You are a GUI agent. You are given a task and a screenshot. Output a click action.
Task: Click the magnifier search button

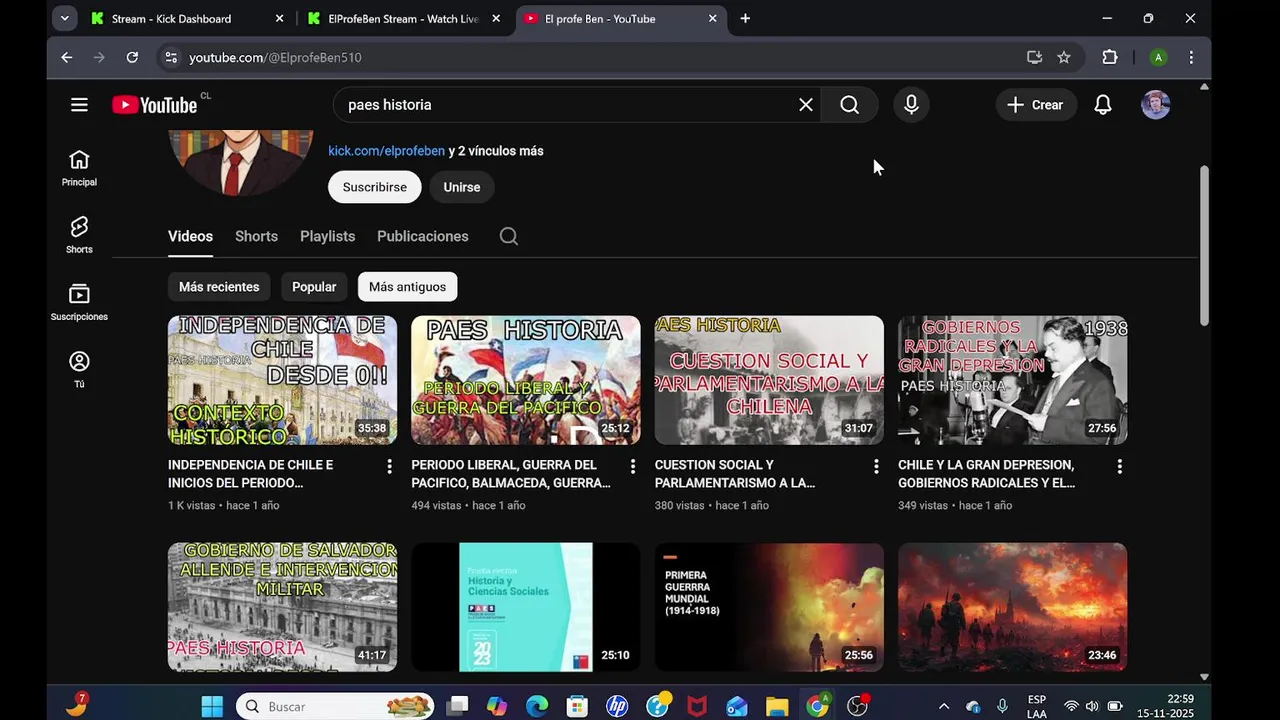pos(849,105)
